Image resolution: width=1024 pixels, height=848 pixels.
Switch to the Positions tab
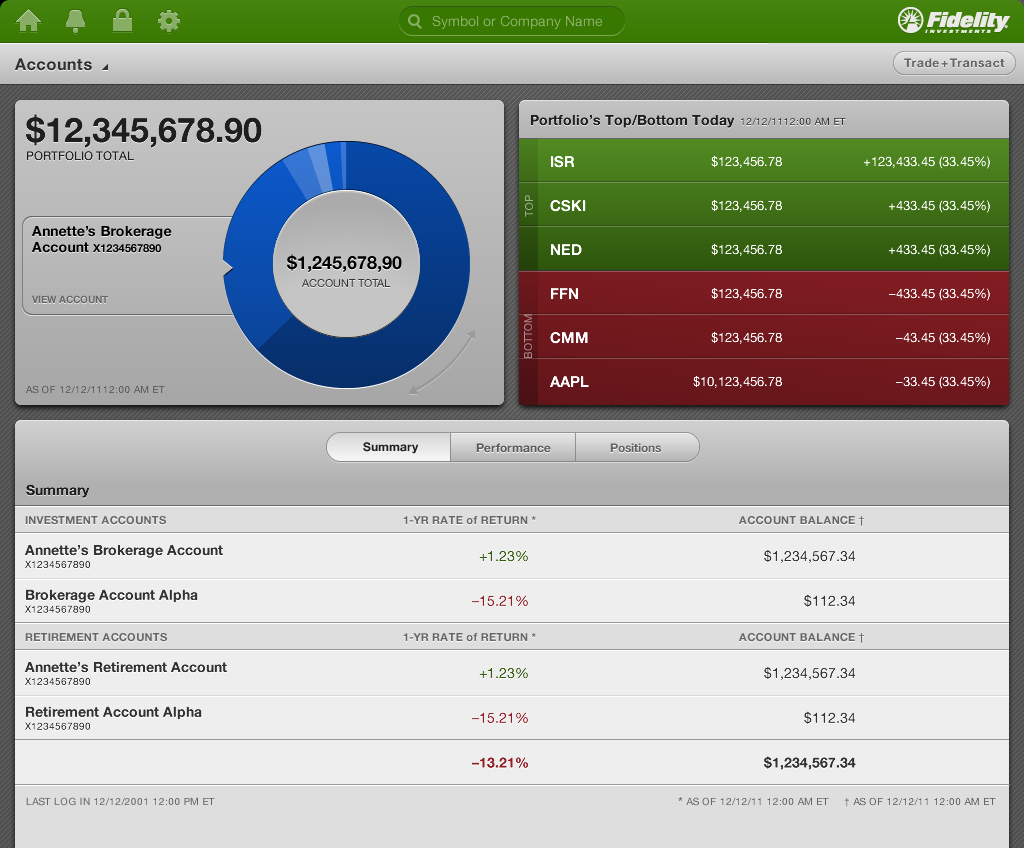(x=636, y=448)
